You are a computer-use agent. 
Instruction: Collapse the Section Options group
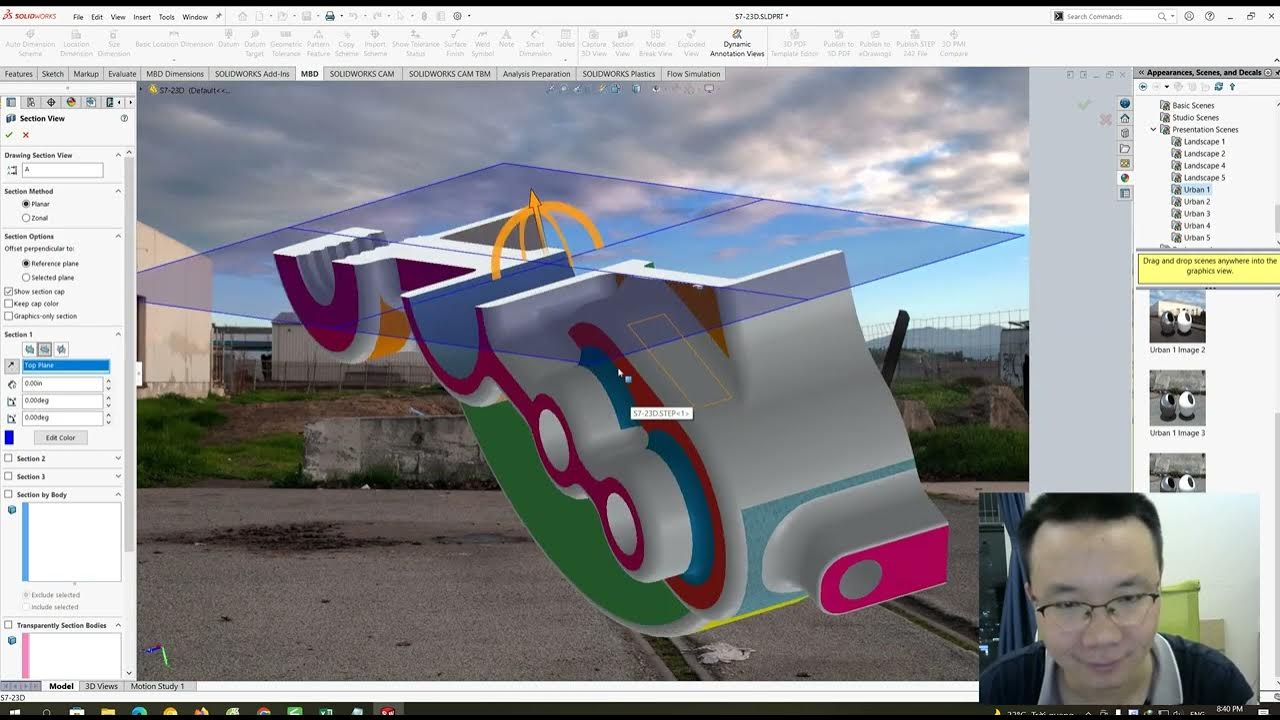coord(118,236)
